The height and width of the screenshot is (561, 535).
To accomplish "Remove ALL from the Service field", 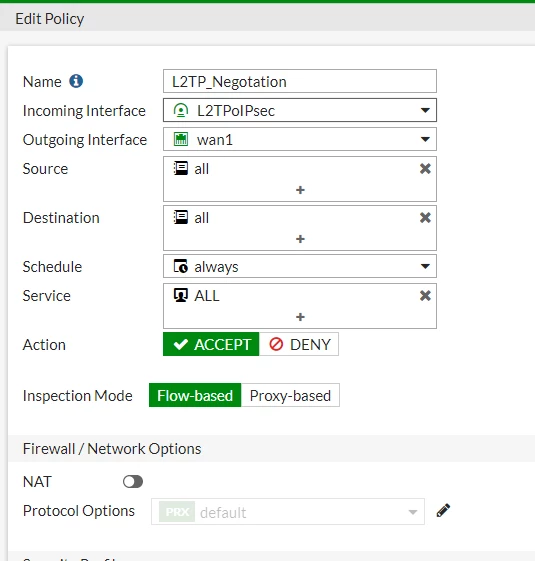I will click(425, 296).
